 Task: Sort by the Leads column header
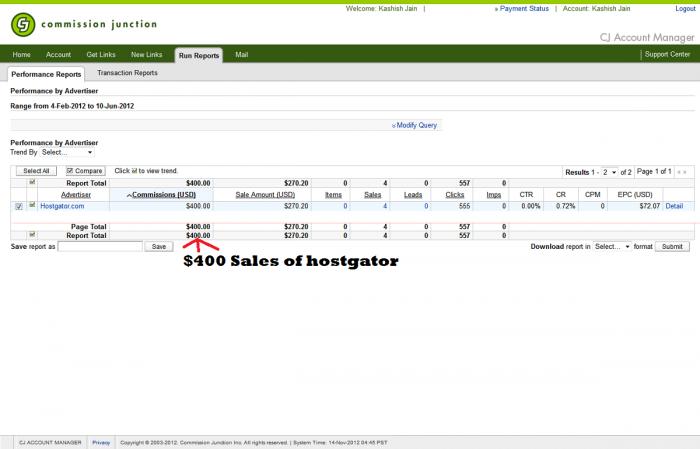413,195
